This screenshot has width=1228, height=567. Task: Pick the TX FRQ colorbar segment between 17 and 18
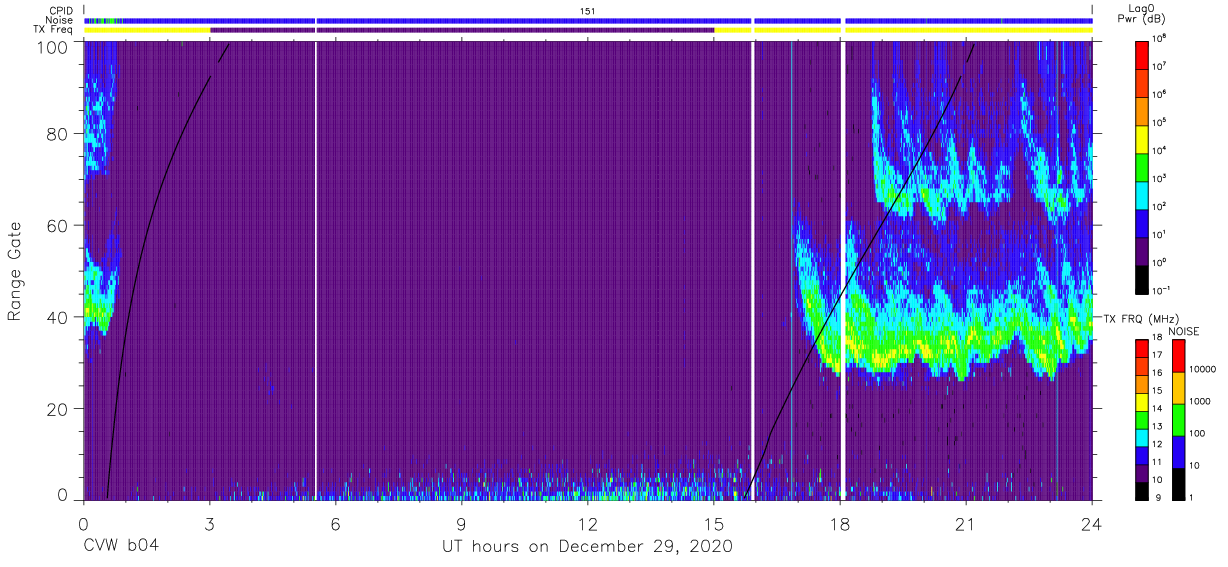coord(1142,349)
